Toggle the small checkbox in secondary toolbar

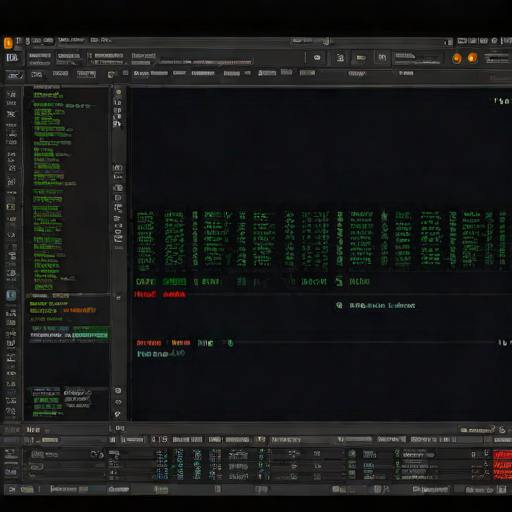tap(126, 73)
